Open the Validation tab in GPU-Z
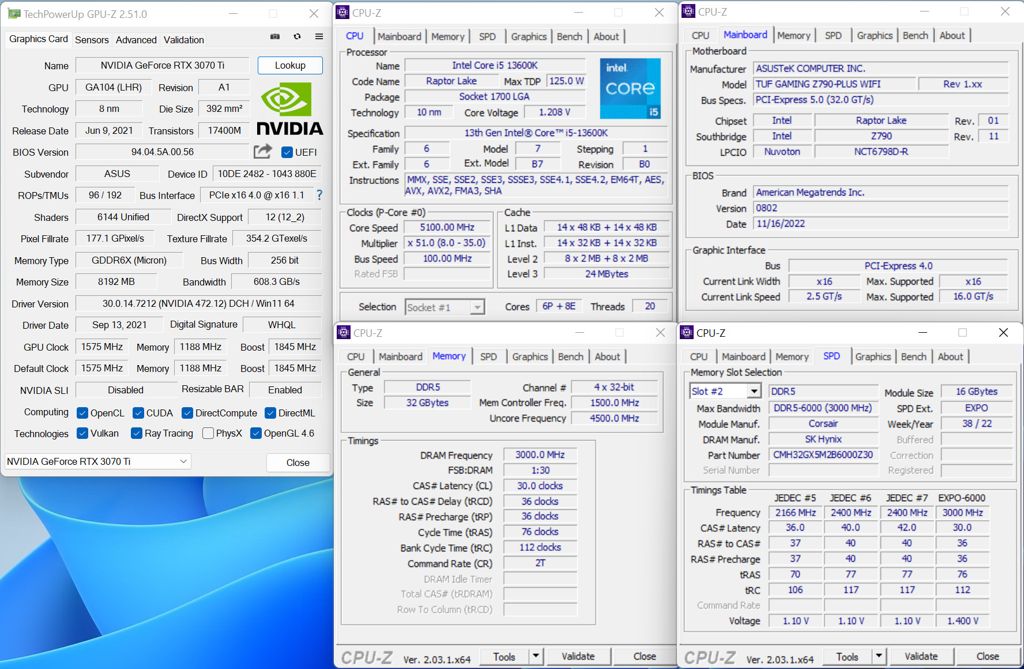The image size is (1024, 669). point(184,40)
